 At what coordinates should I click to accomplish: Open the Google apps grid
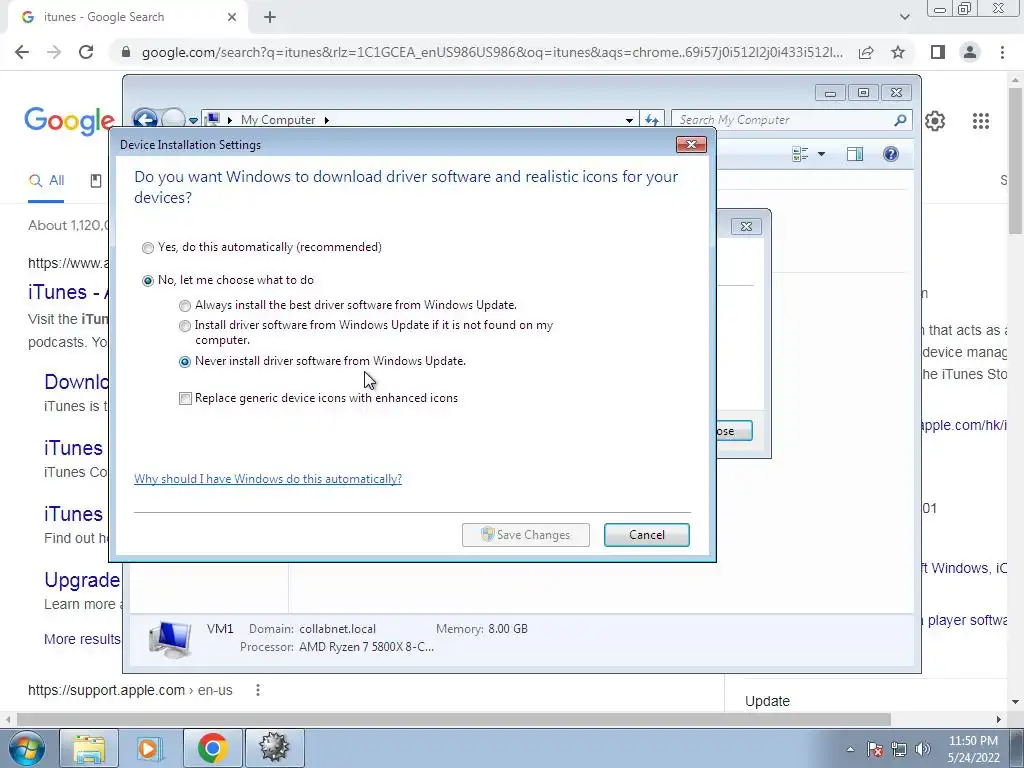coord(981,121)
